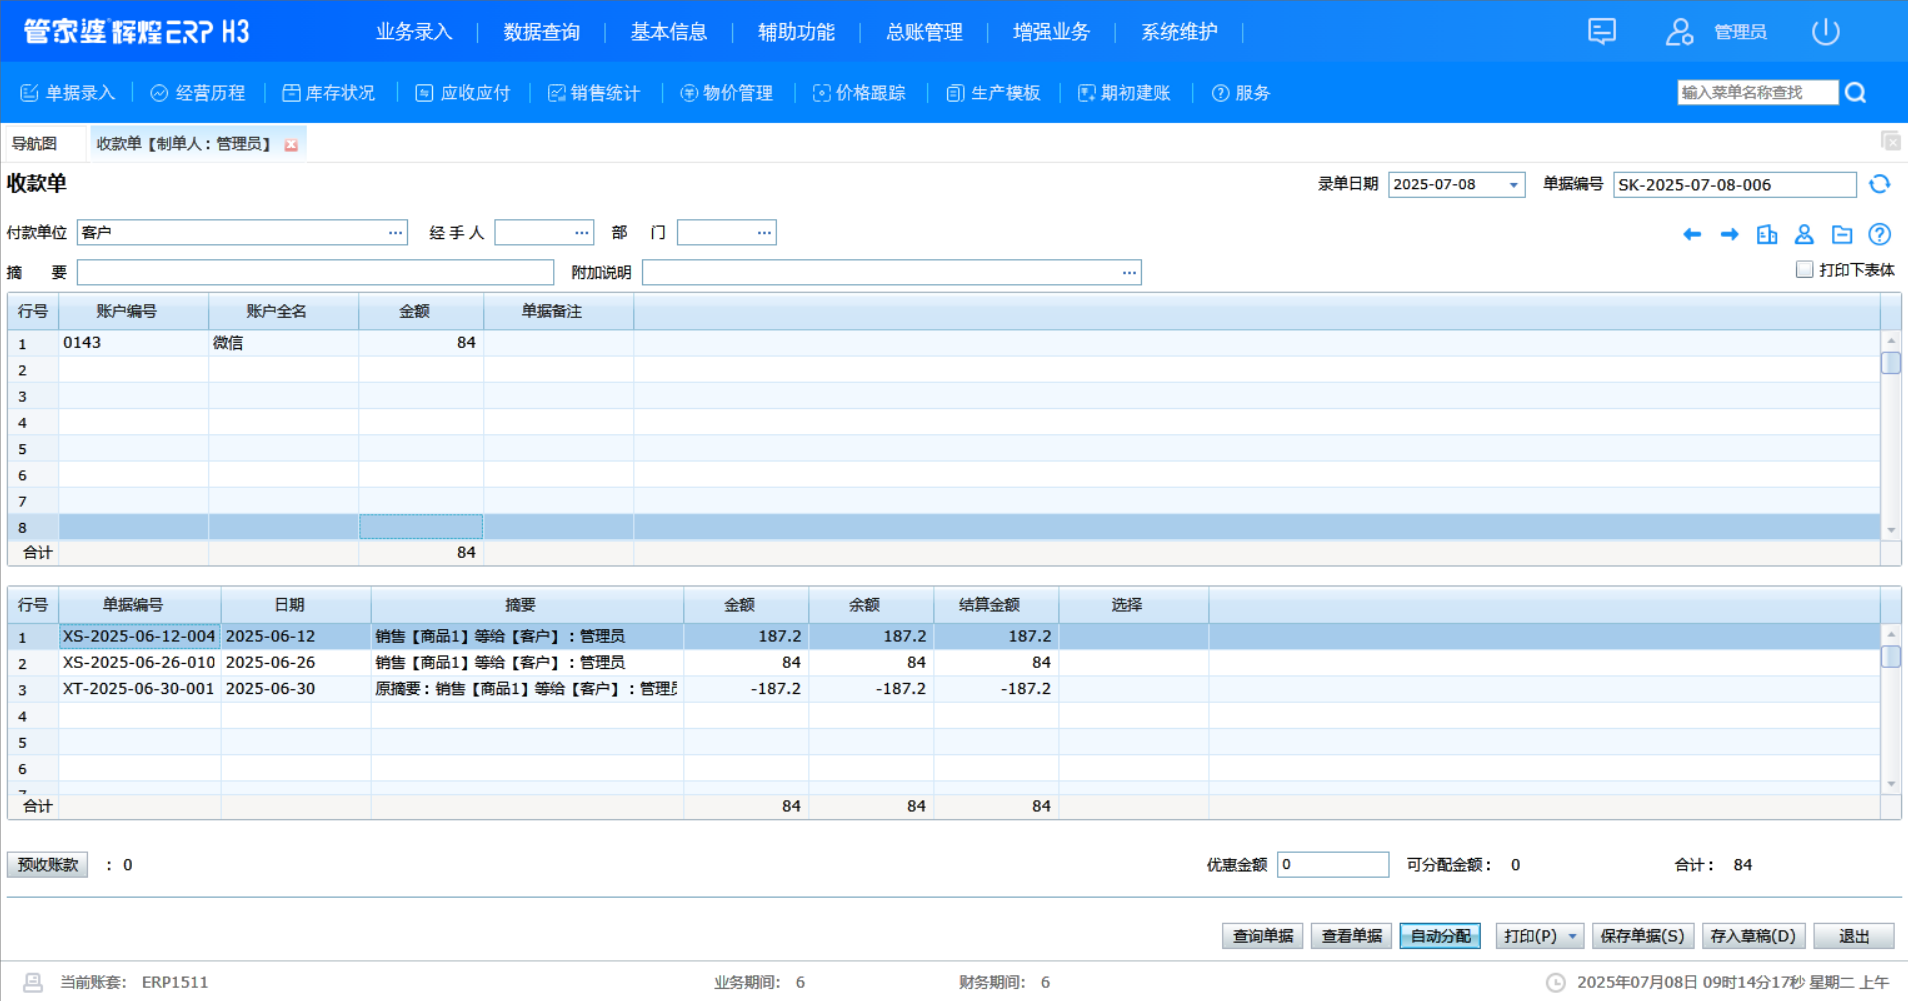This screenshot has height=1001, width=1908.
Task: Open 物价管理 toolbar item
Action: 727,93
